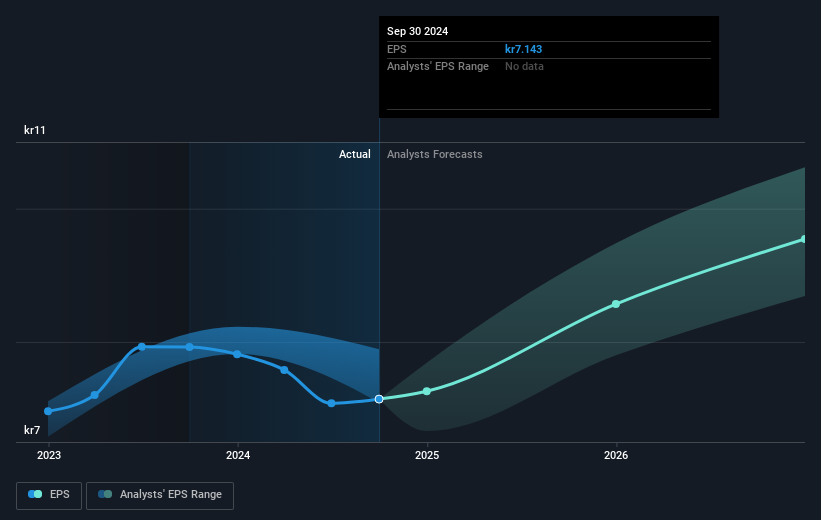Click the kr7.143 EPS value in tooltip
The height and width of the screenshot is (520, 821).
click(523, 49)
